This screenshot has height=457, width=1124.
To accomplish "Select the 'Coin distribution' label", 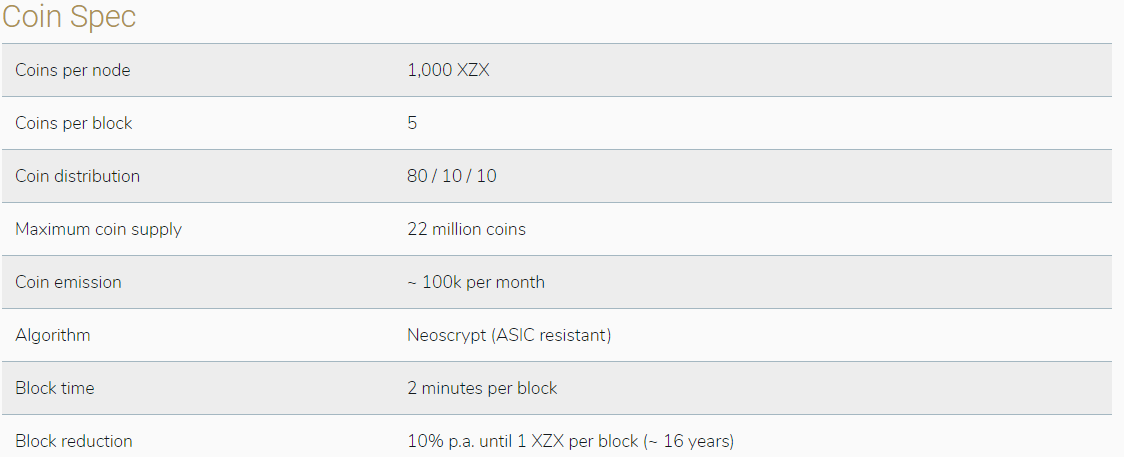I will 77,176.
